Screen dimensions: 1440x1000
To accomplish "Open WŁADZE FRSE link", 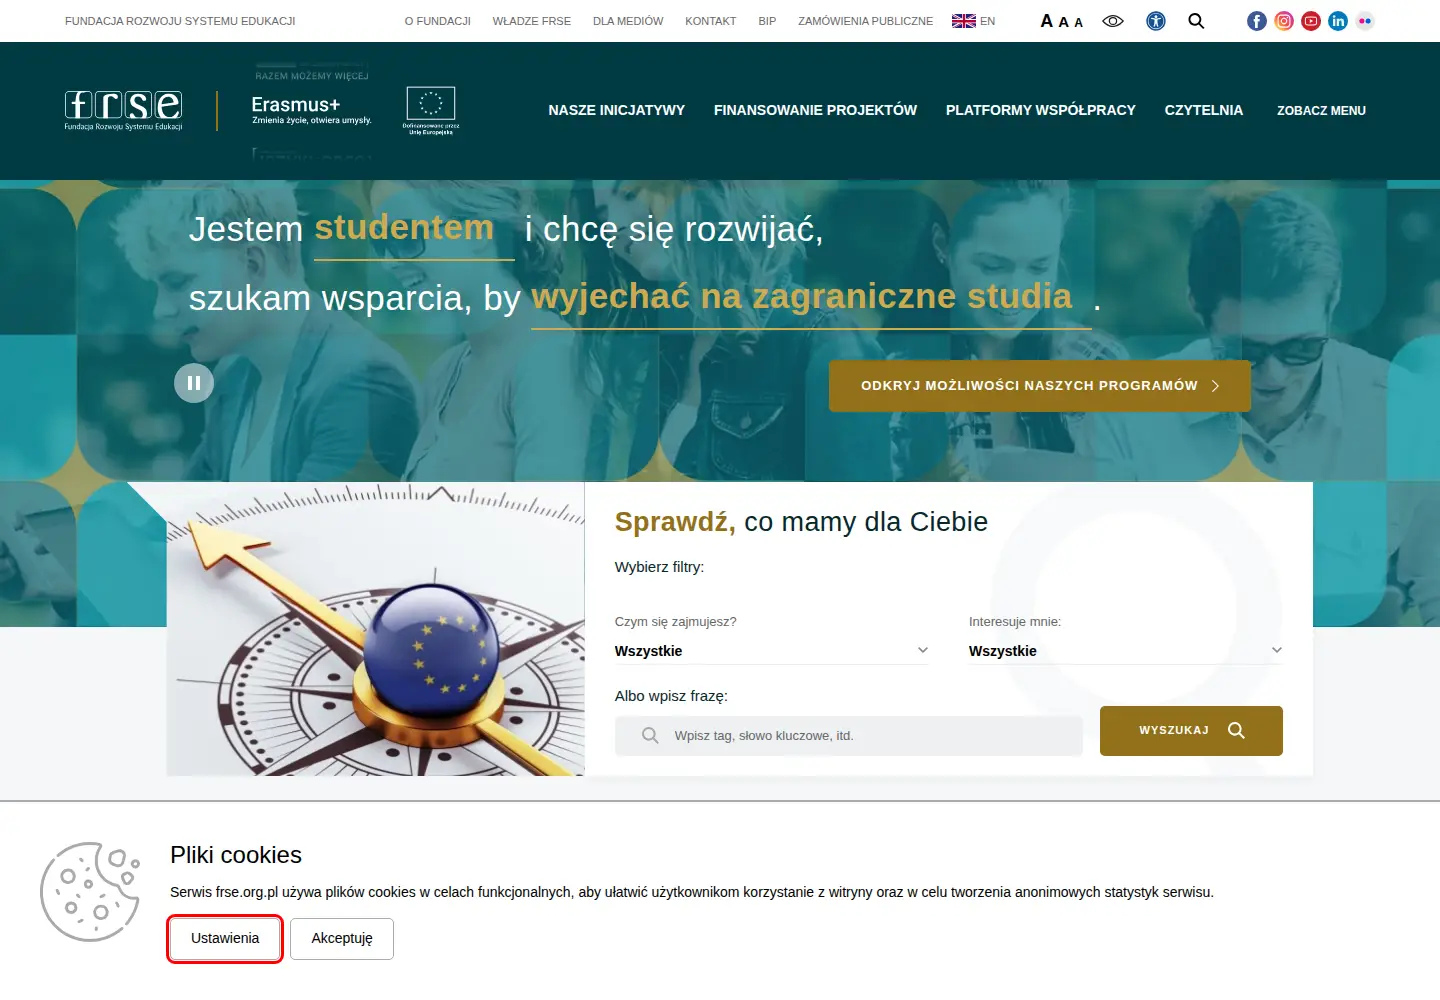I will coord(532,21).
